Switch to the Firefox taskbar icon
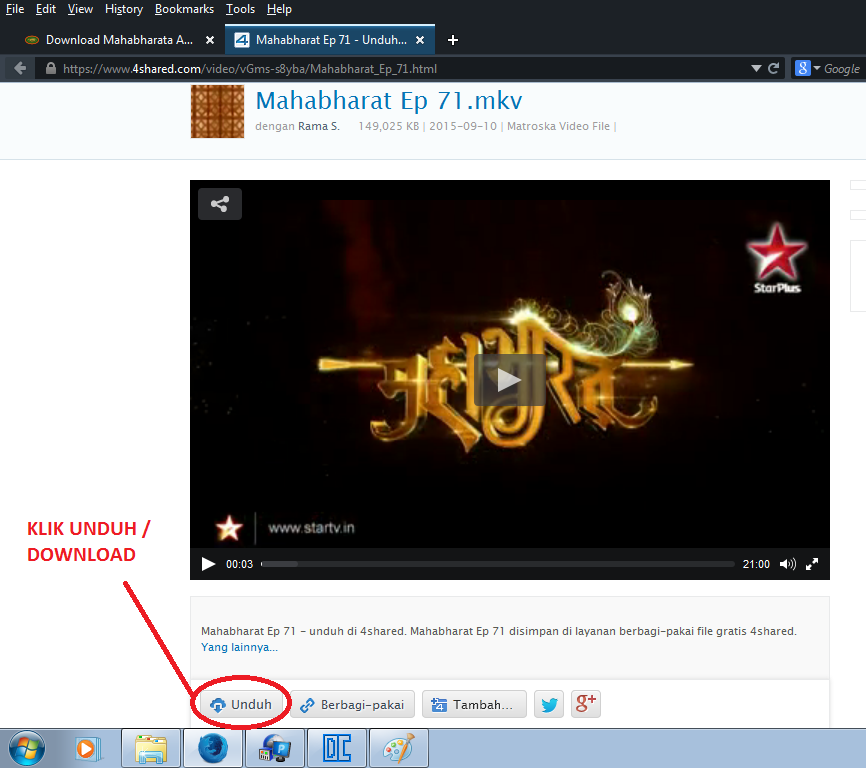This screenshot has width=866, height=768. coord(213,749)
